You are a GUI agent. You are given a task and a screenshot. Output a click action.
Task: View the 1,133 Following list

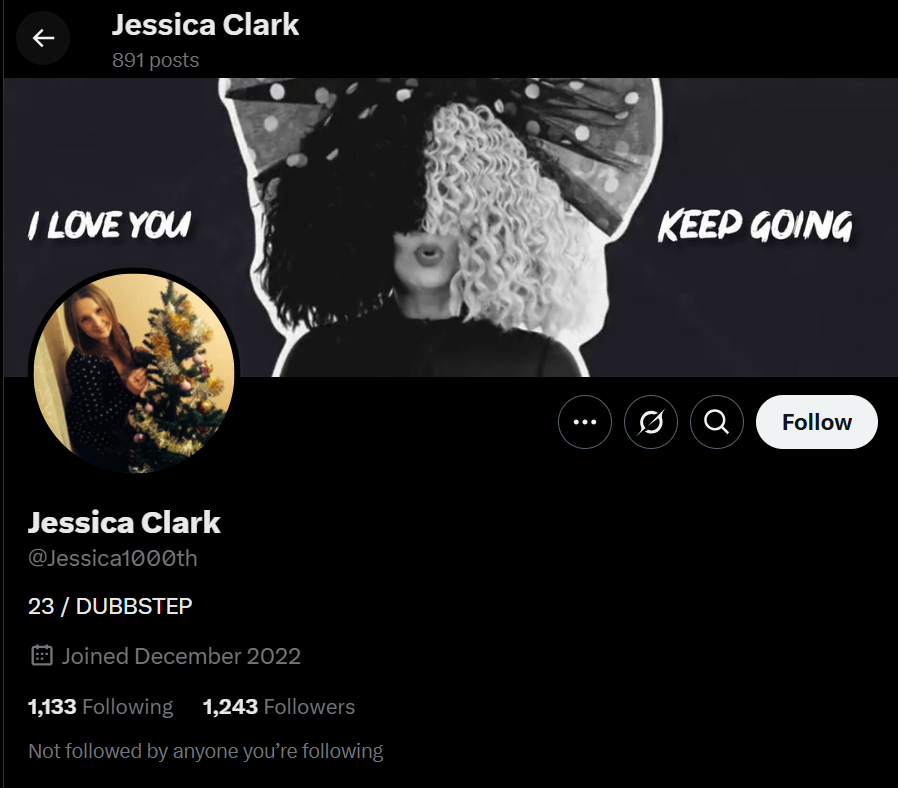[100, 707]
